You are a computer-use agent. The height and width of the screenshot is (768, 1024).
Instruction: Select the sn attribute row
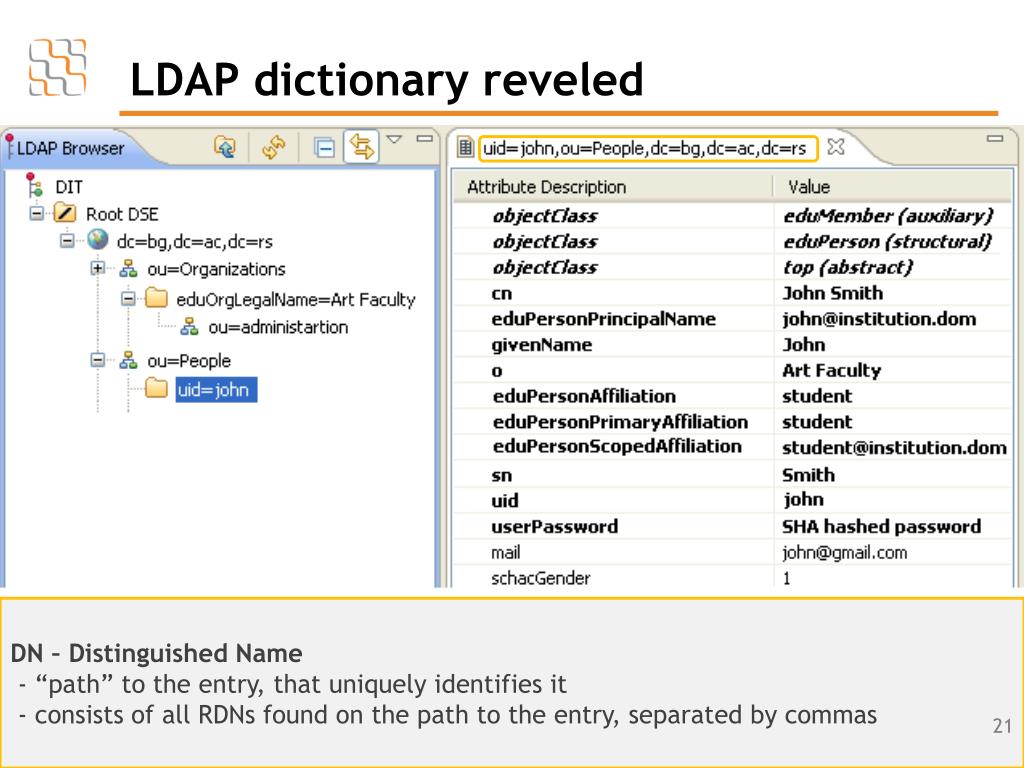pos(733,475)
